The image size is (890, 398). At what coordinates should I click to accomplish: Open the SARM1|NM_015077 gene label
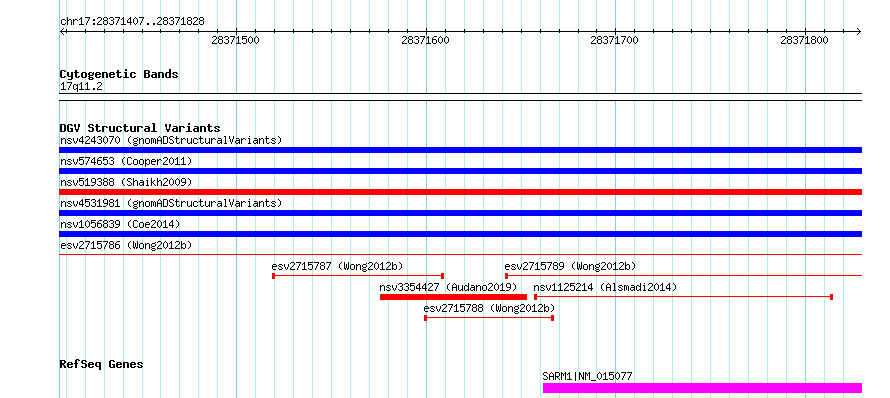point(587,376)
